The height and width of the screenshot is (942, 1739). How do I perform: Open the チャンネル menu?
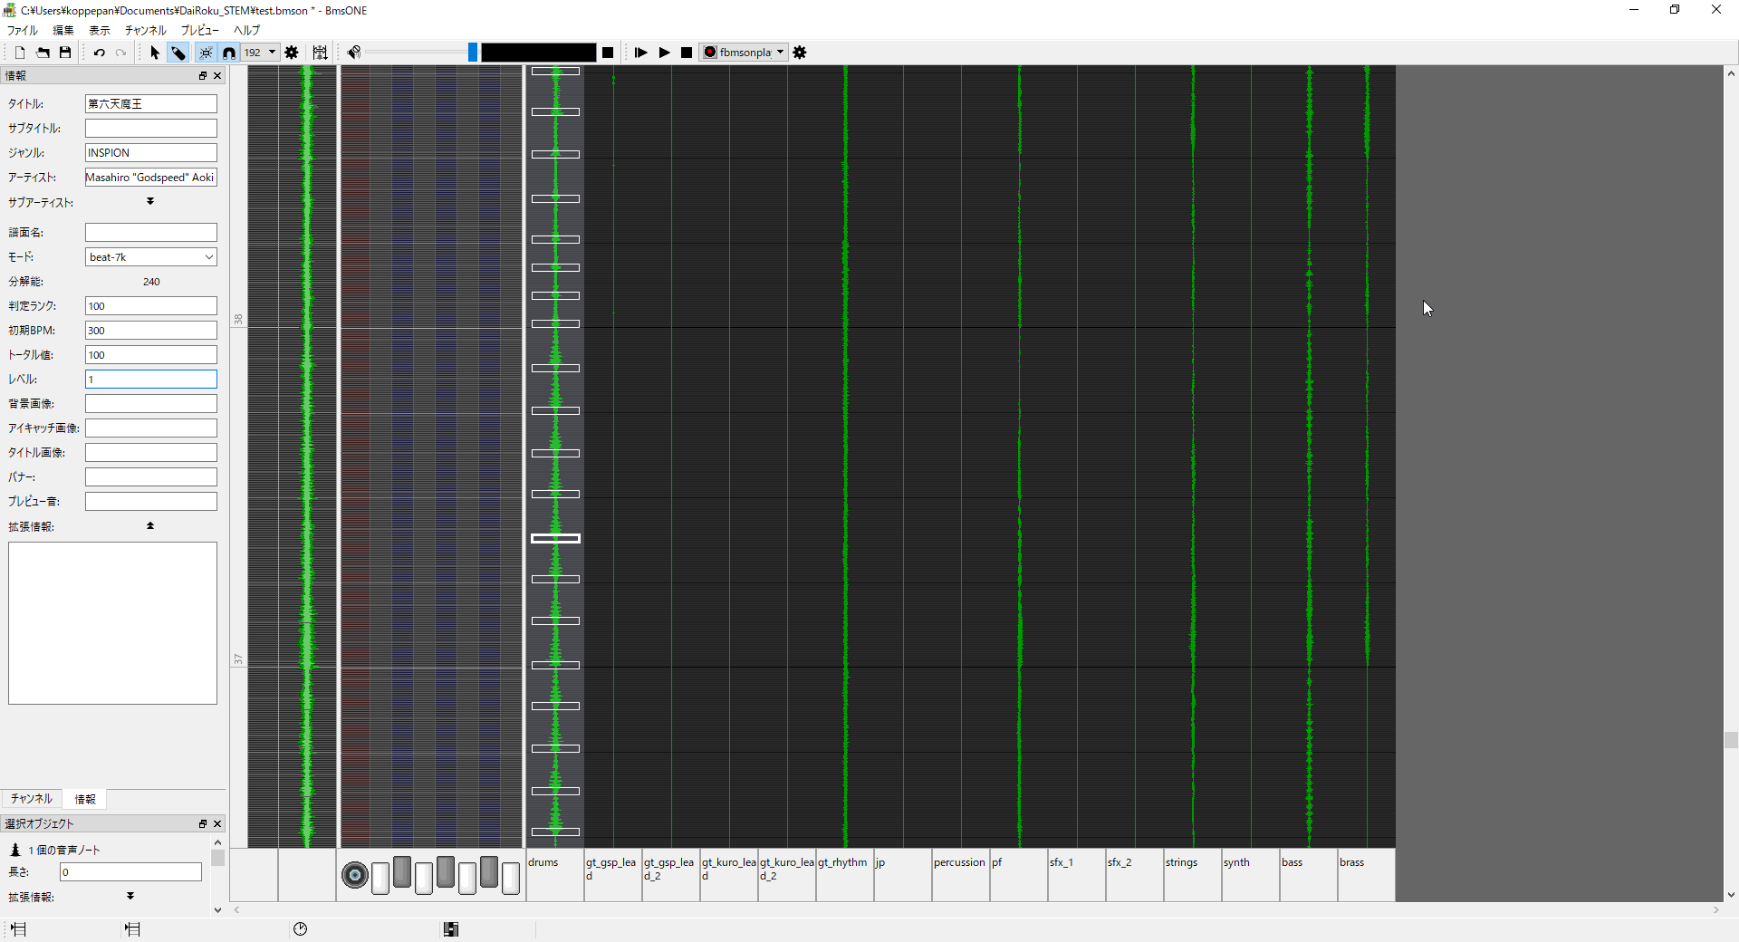146,30
